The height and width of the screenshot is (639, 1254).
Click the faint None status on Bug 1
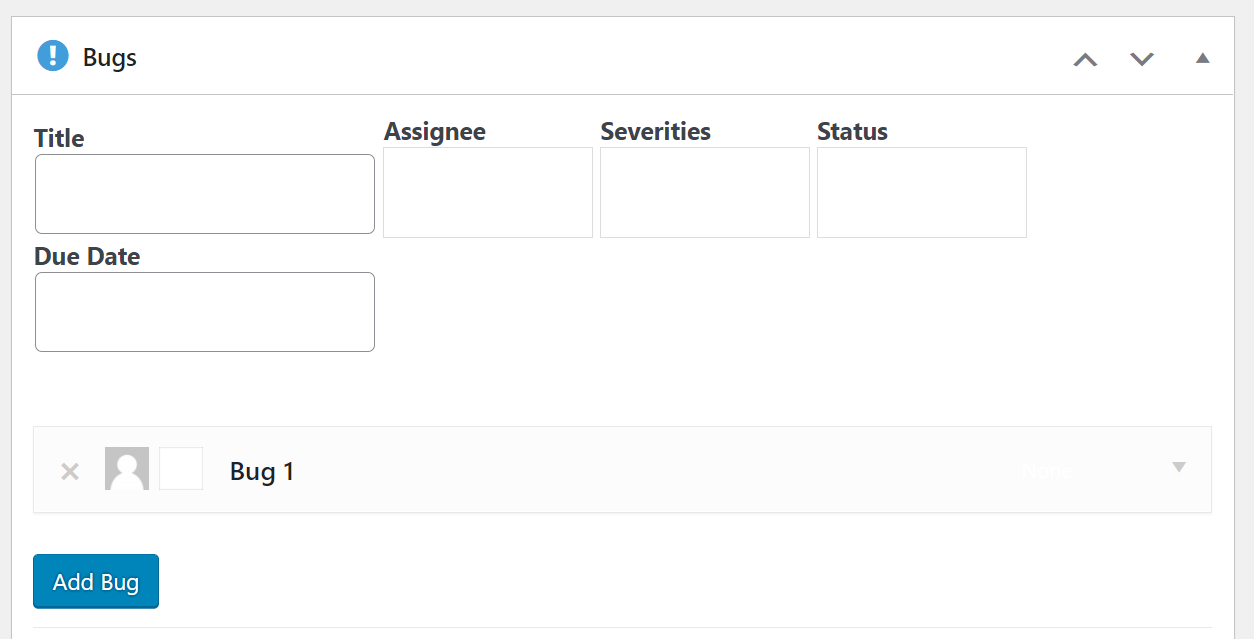1046,471
